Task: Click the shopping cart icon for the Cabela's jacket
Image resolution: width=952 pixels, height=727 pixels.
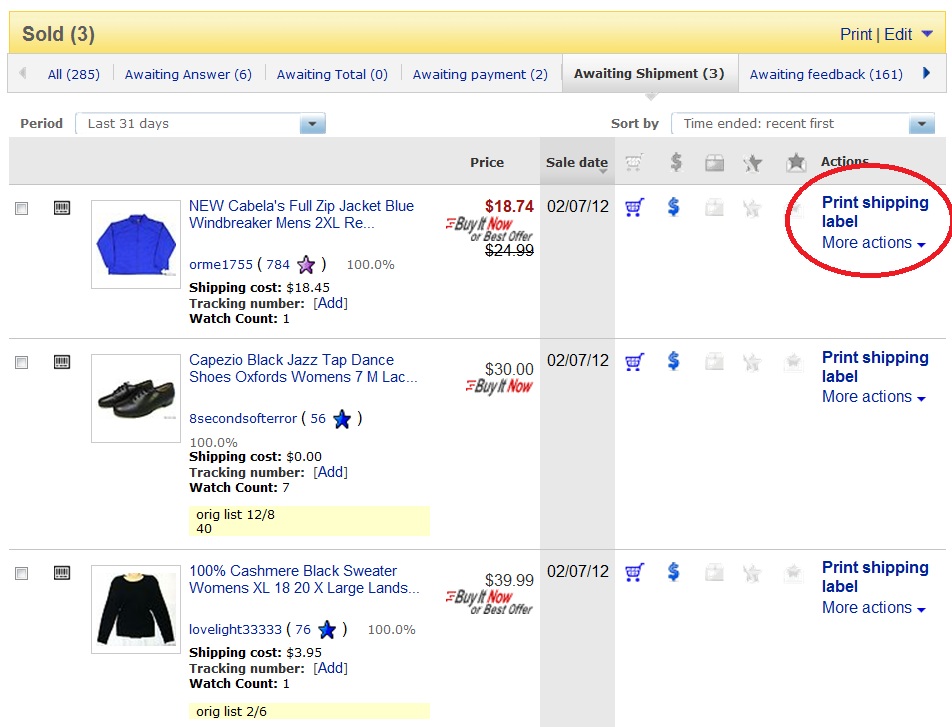Action: (x=634, y=206)
